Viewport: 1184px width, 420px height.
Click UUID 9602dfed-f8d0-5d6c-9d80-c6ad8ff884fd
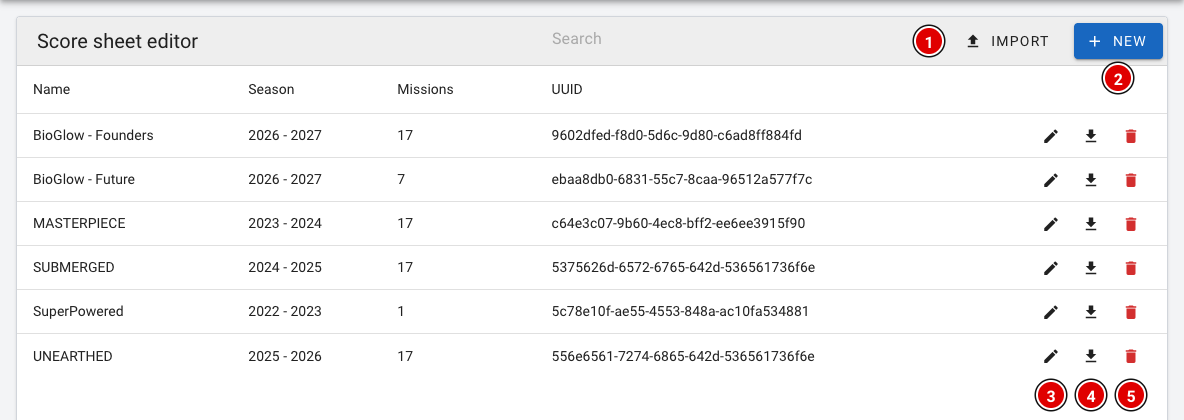[677, 136]
